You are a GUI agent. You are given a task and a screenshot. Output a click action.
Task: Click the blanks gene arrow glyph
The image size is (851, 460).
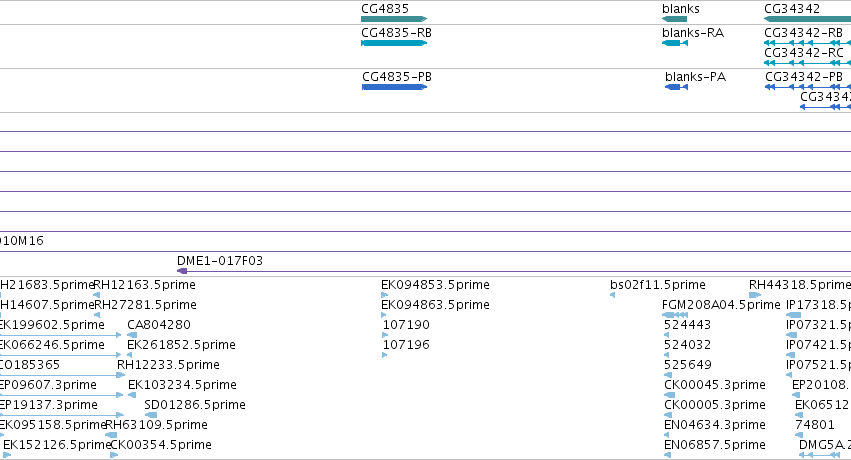(x=675, y=19)
